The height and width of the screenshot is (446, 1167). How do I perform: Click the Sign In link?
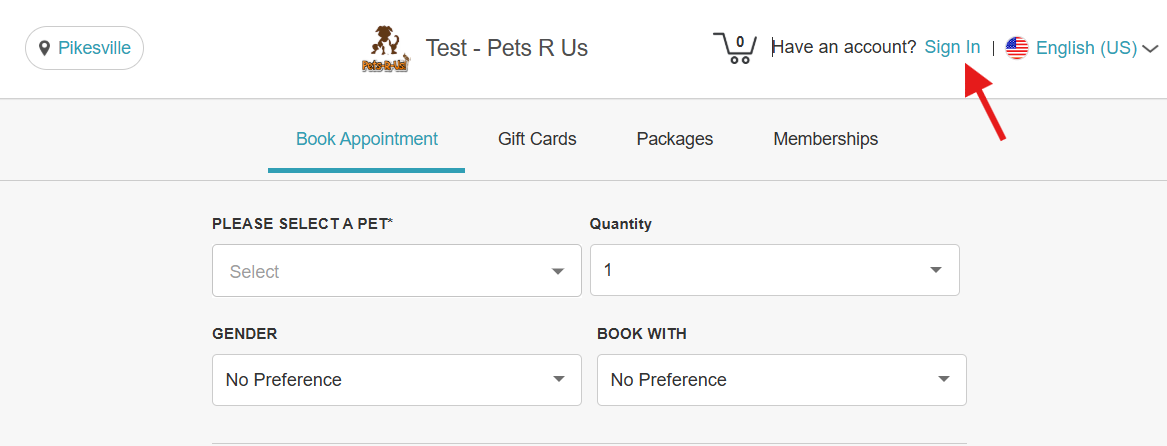tap(952, 47)
